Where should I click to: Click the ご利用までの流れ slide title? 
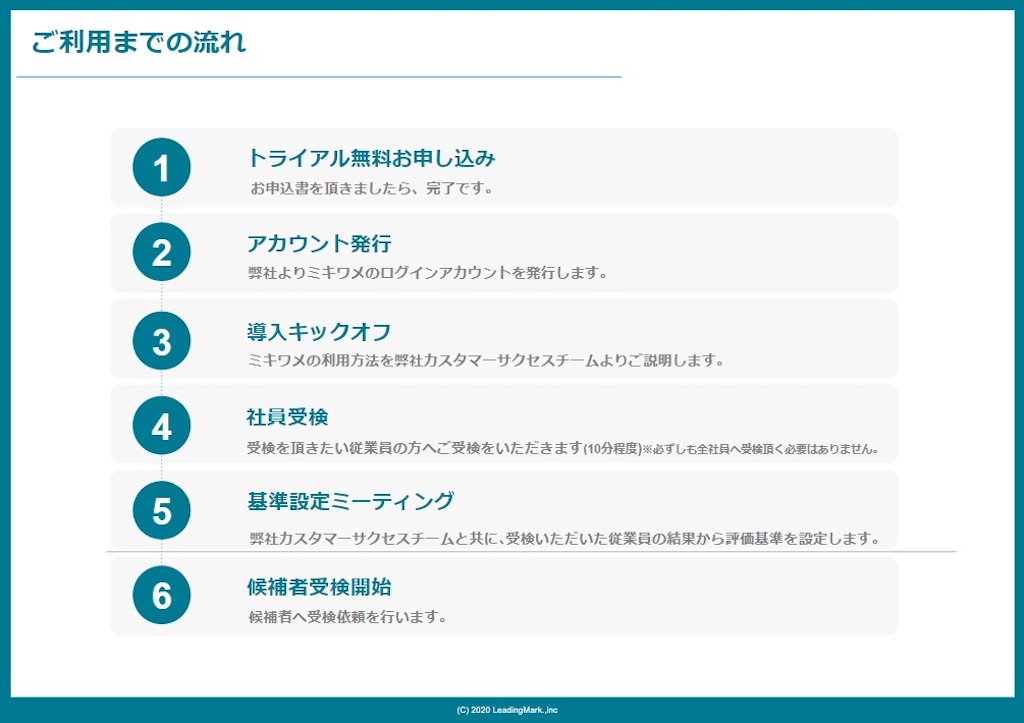(x=138, y=42)
